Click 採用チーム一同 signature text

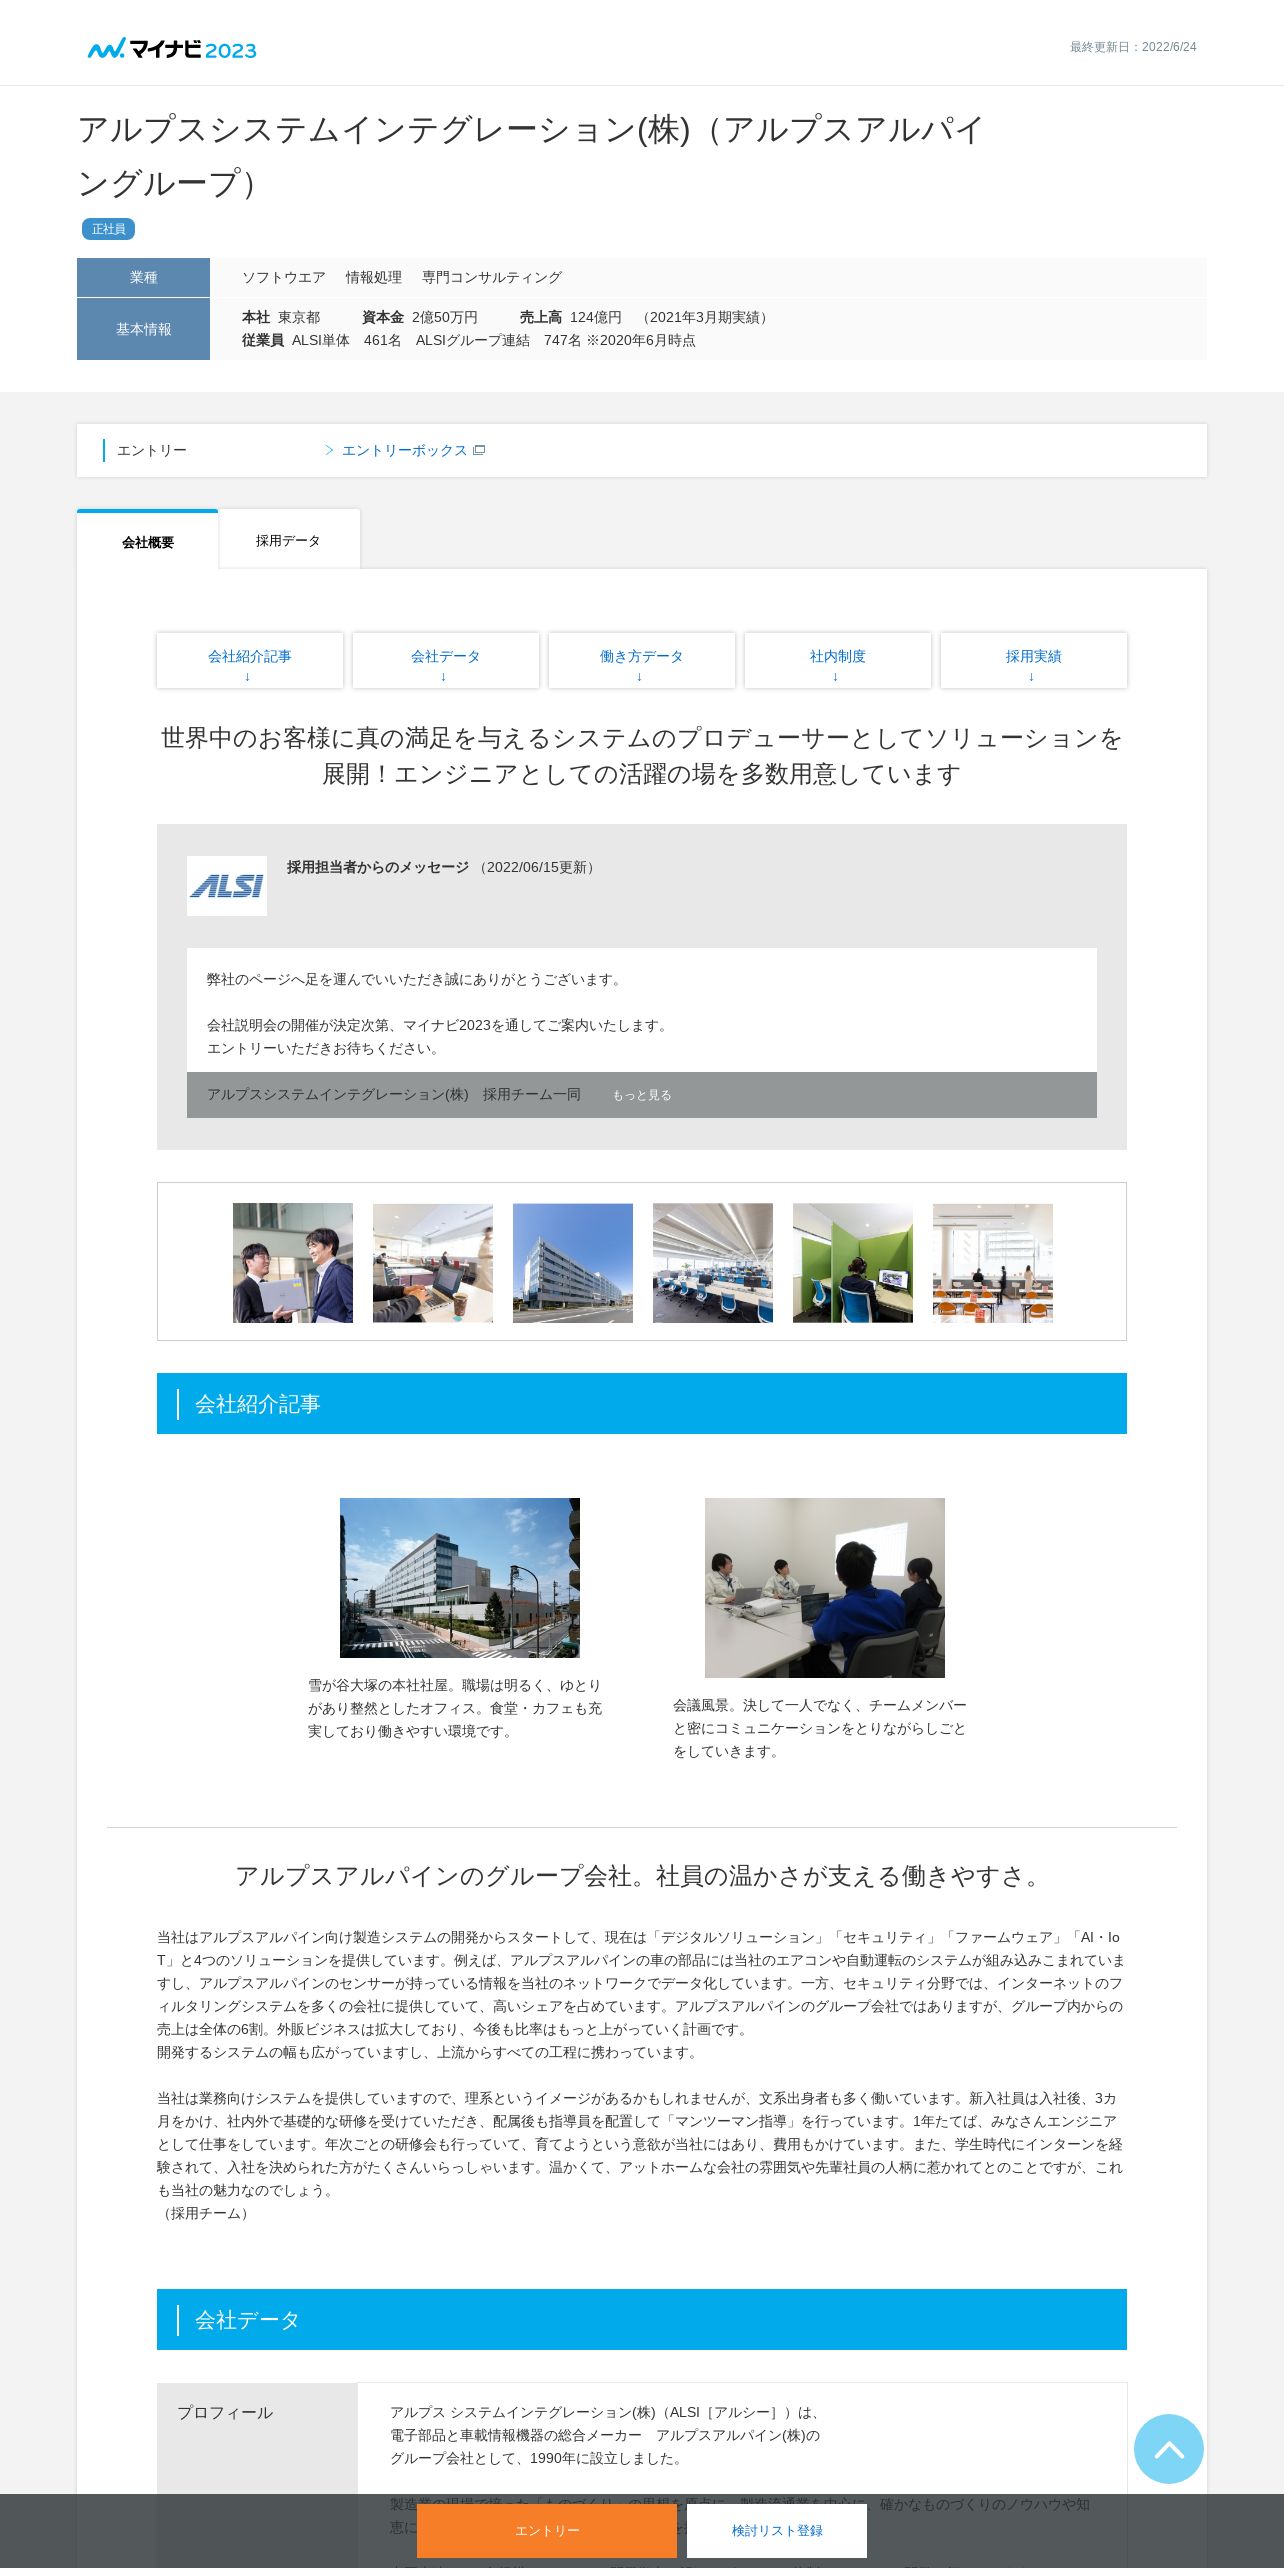coord(532,1094)
